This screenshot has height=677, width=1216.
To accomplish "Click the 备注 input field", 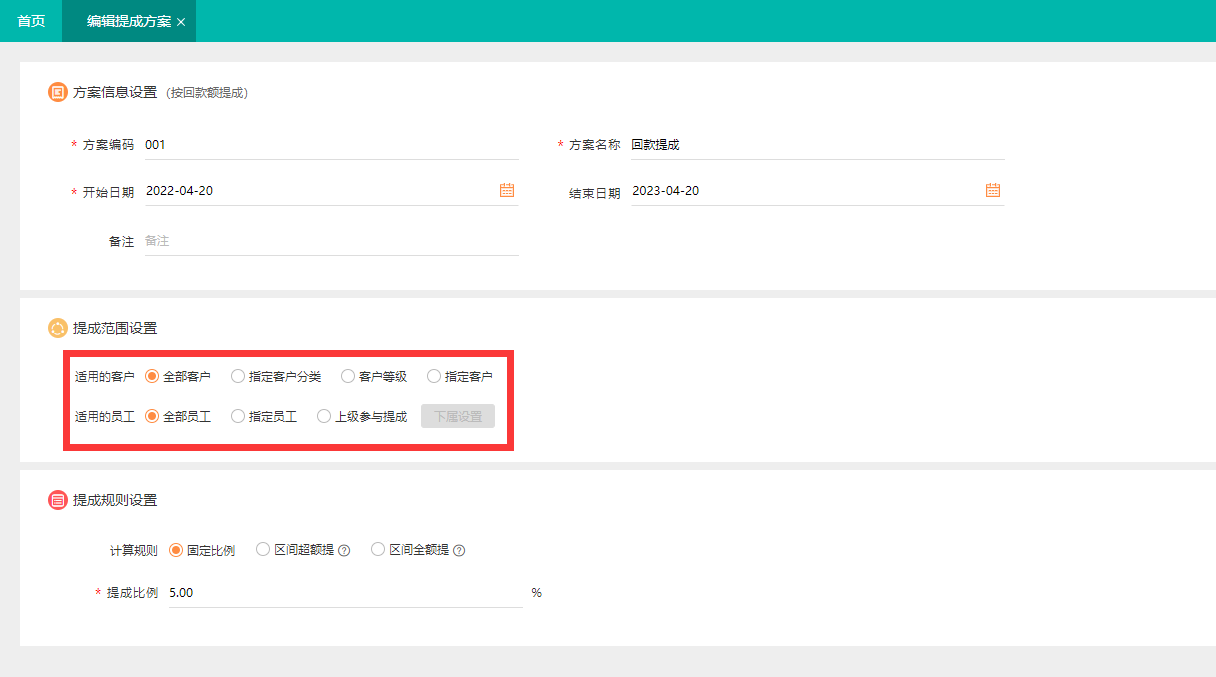I will [x=330, y=242].
